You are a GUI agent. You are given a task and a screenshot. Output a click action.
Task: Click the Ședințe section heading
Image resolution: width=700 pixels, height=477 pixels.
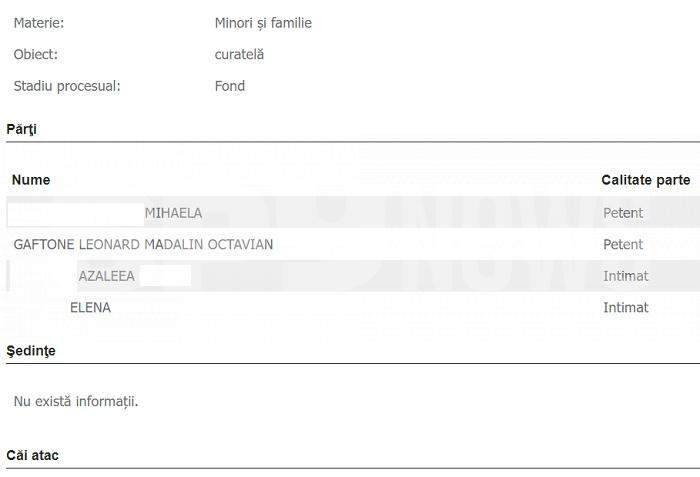tap(31, 351)
